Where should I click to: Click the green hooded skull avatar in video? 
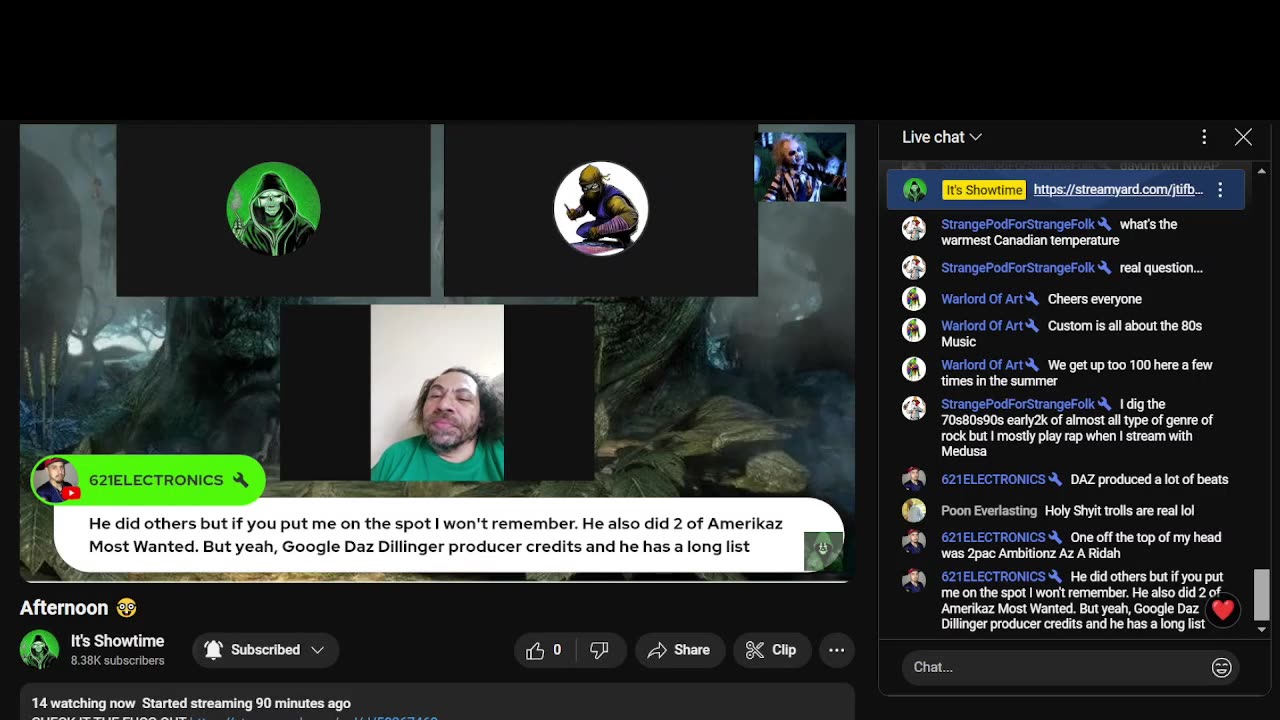[x=273, y=209]
